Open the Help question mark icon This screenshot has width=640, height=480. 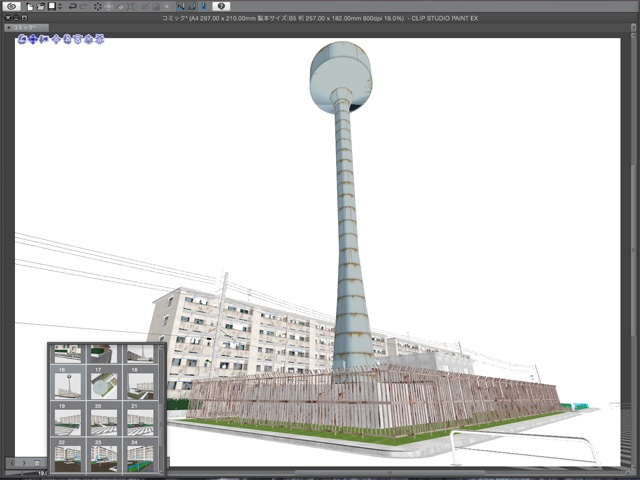[x=221, y=7]
